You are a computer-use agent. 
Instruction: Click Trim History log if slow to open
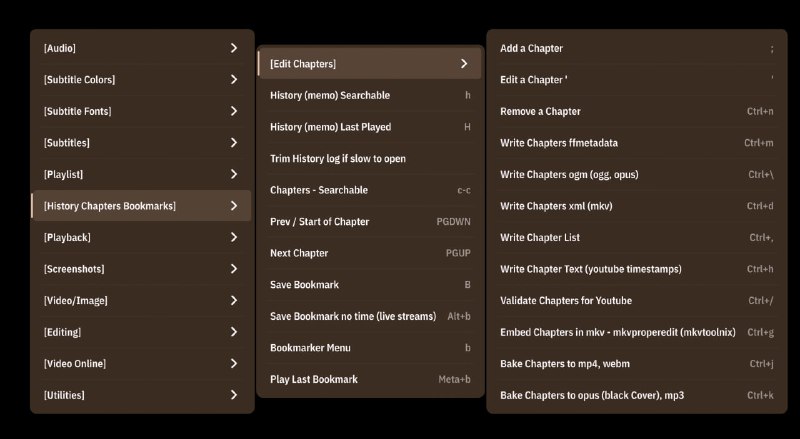click(x=370, y=159)
